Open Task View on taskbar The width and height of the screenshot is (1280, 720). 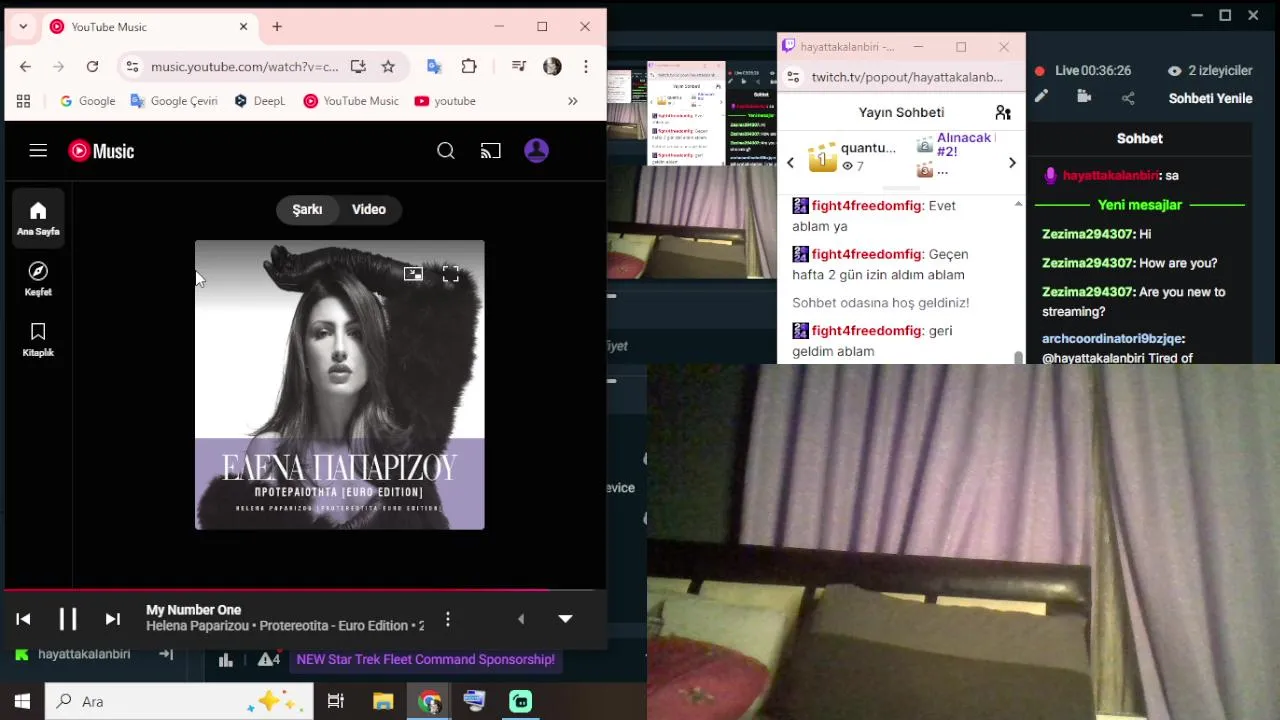pyautogui.click(x=336, y=701)
